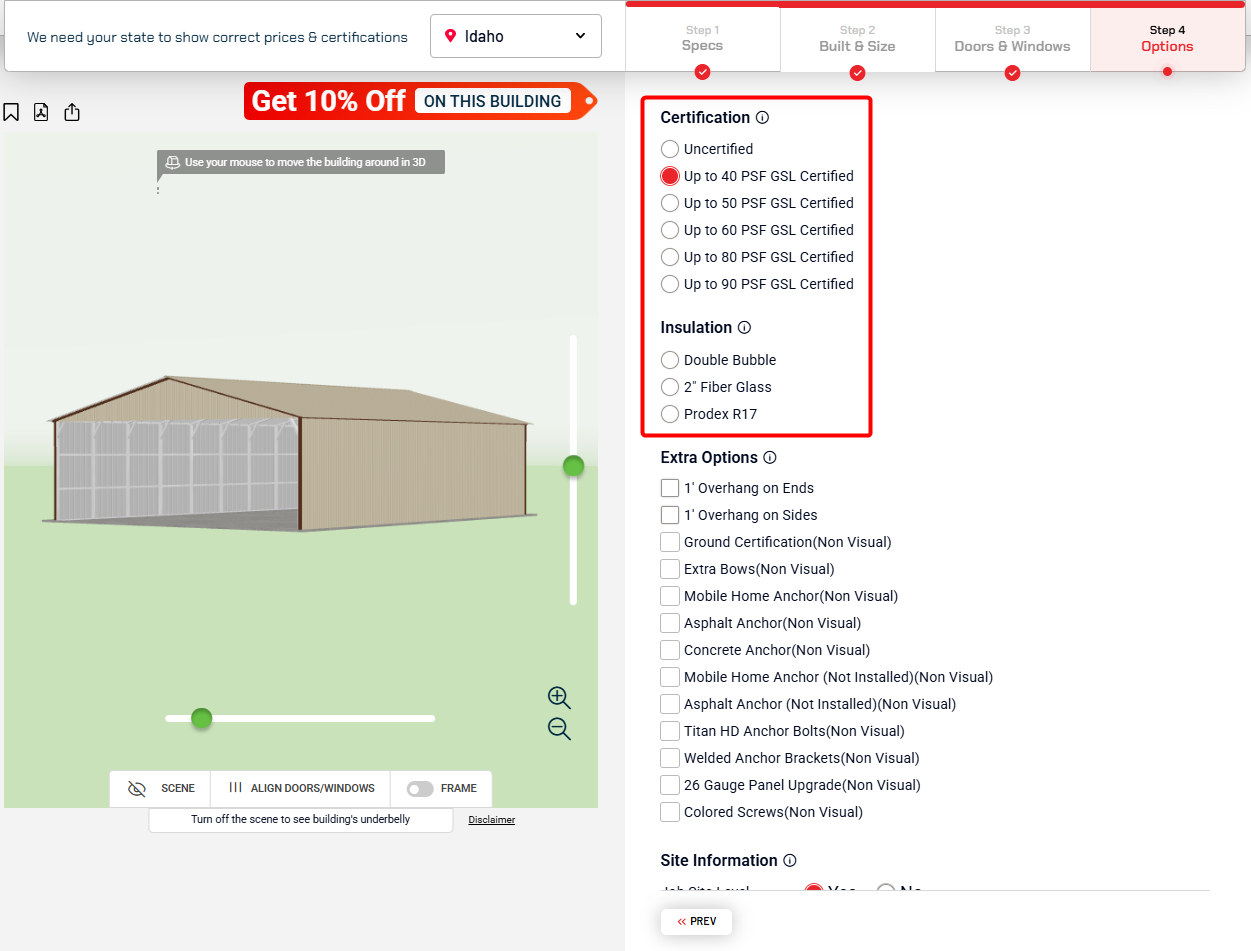Go to Step 3 Doors & Windows tab

click(1012, 40)
